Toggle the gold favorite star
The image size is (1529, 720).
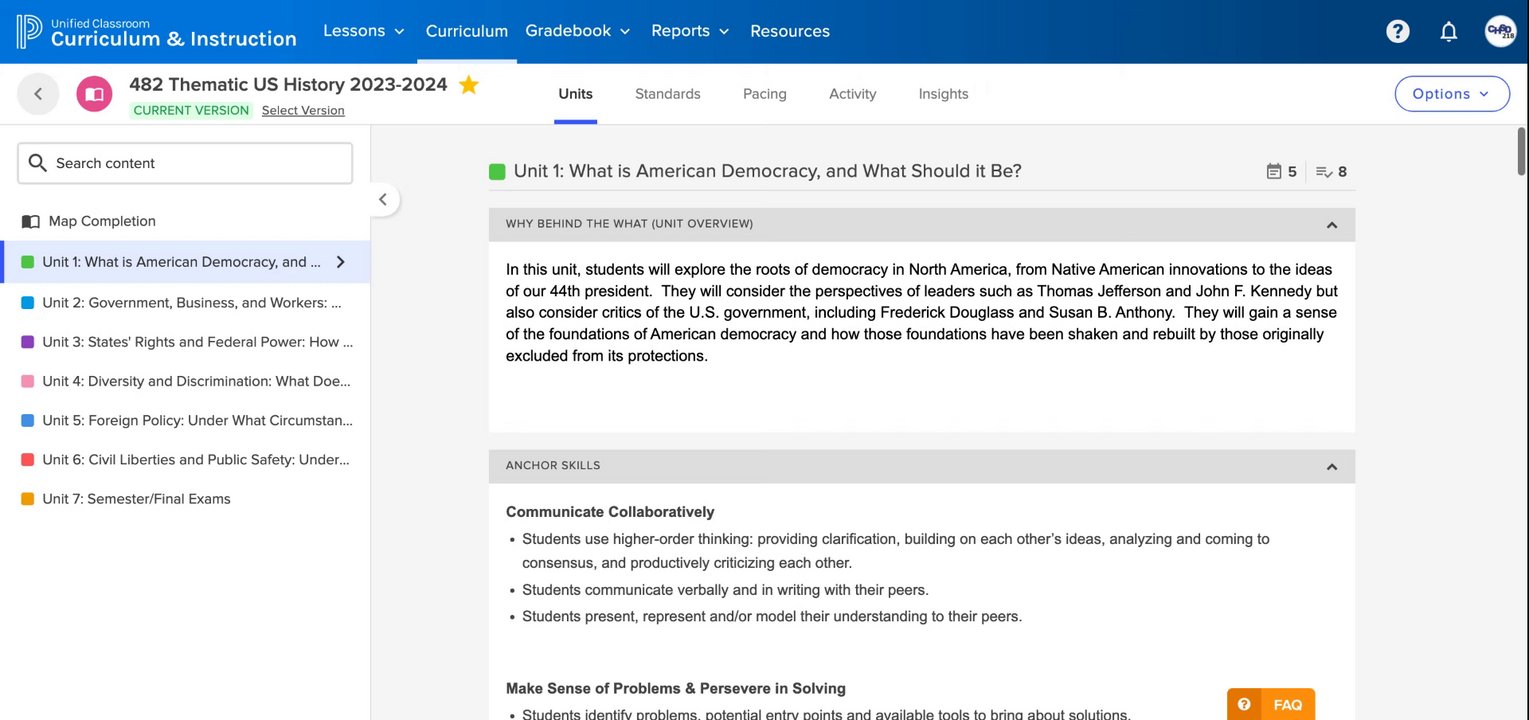[x=468, y=85]
